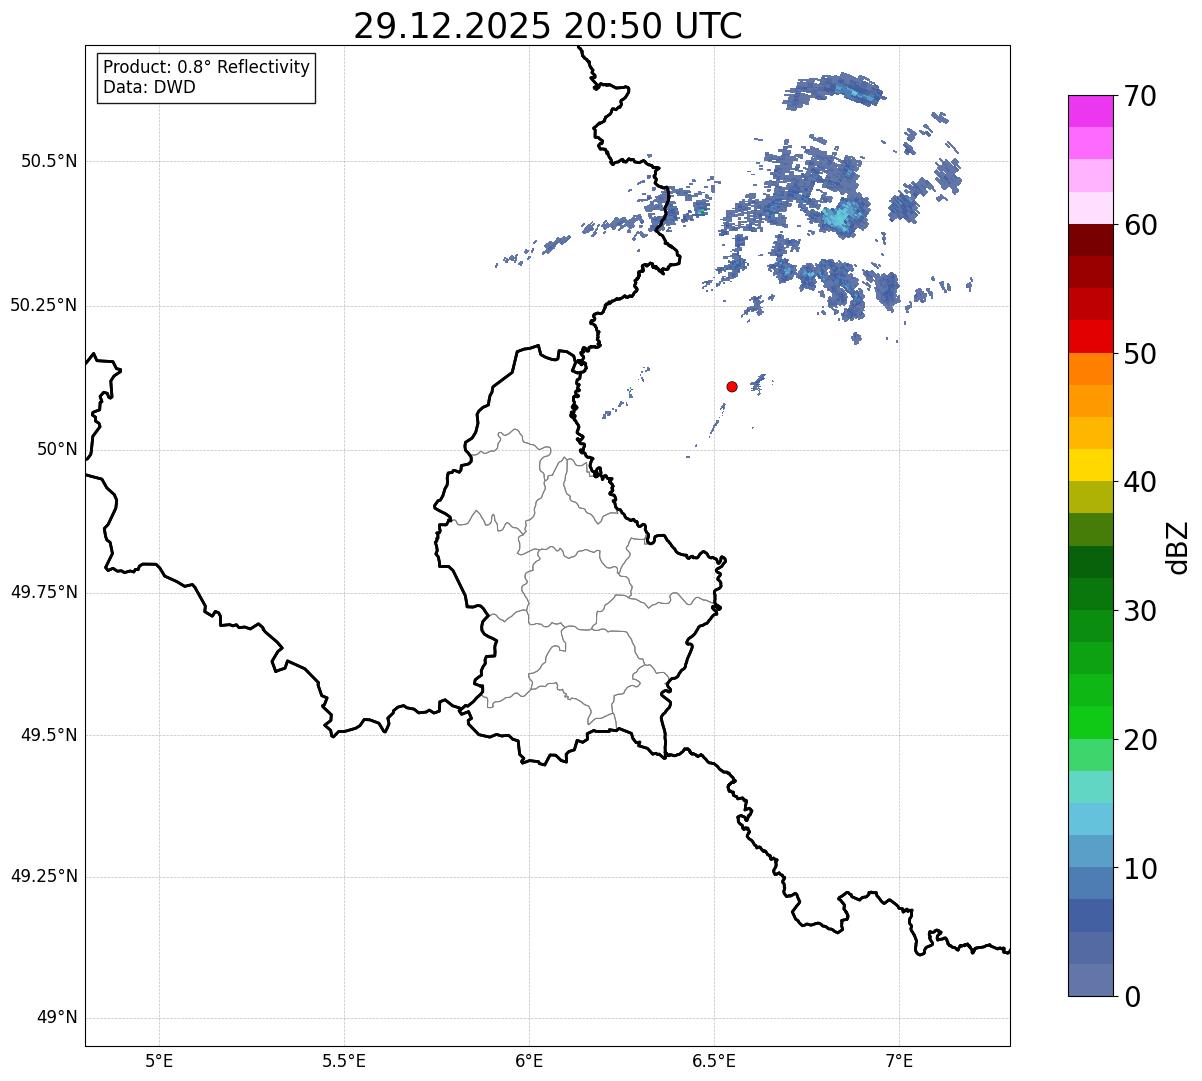Click the '70' colorbar tick label
Image resolution: width=1202 pixels, height=1081 pixels.
[1140, 96]
